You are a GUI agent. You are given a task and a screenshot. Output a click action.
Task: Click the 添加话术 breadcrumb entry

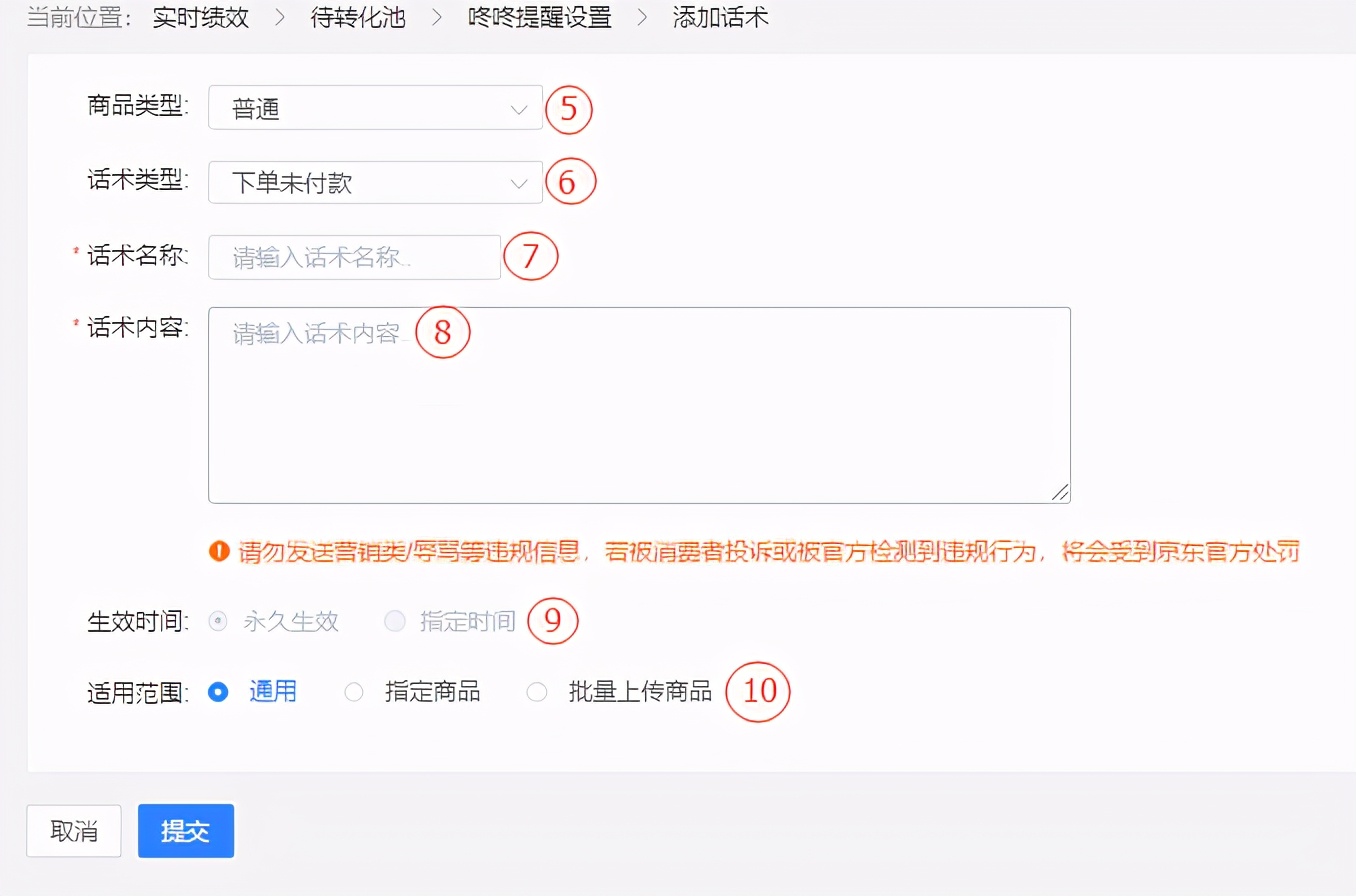719,17
